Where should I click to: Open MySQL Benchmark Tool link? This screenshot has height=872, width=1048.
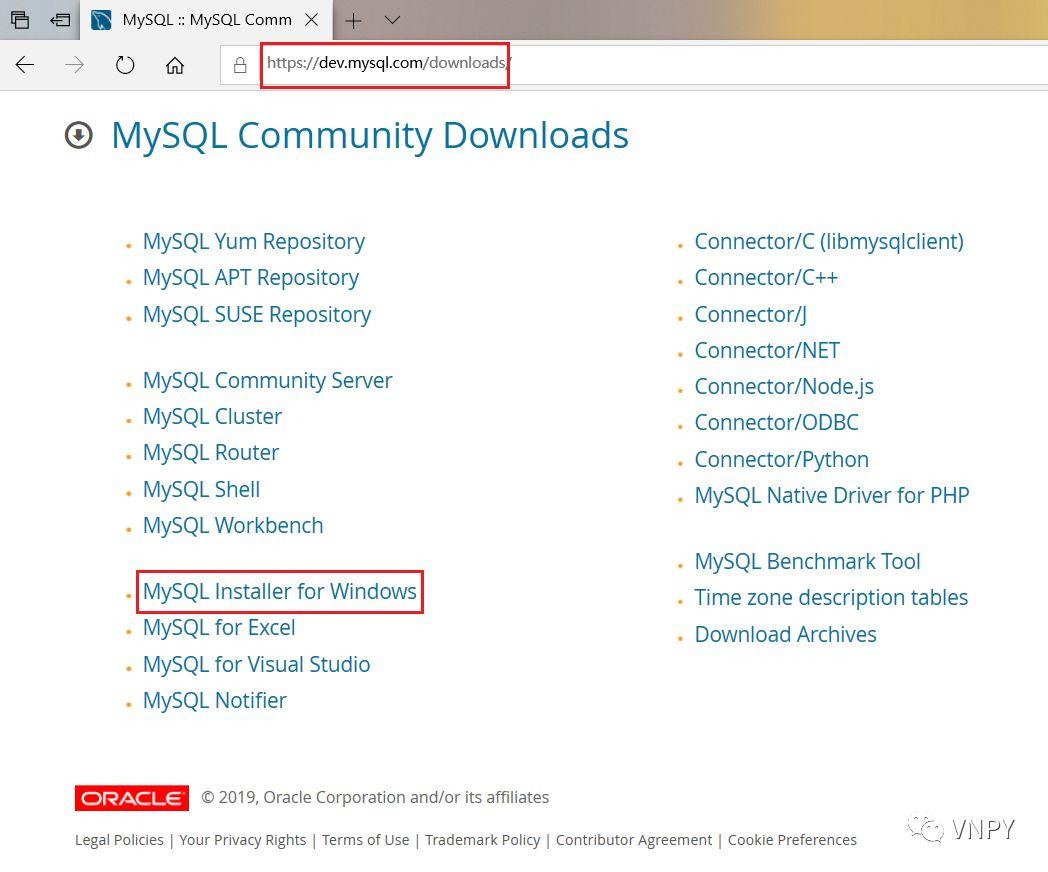point(807,561)
